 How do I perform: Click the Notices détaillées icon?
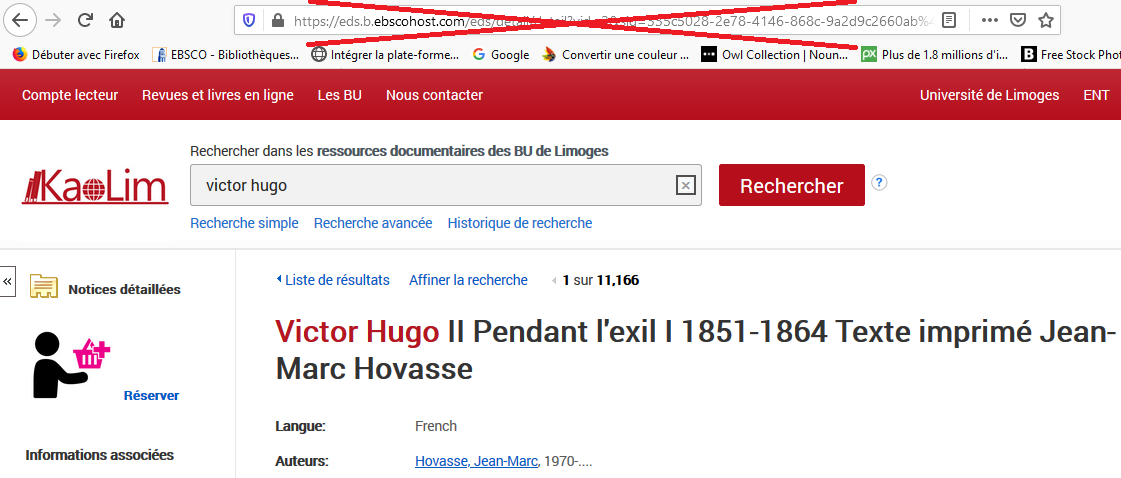tap(43, 288)
